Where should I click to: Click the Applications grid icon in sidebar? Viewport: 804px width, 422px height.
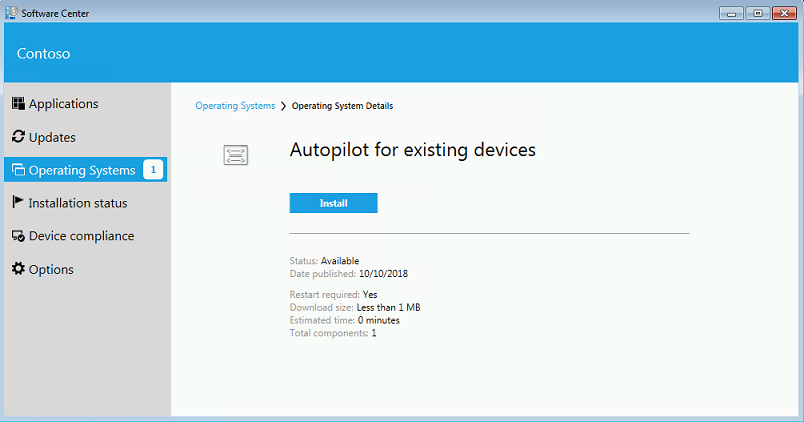tap(18, 104)
